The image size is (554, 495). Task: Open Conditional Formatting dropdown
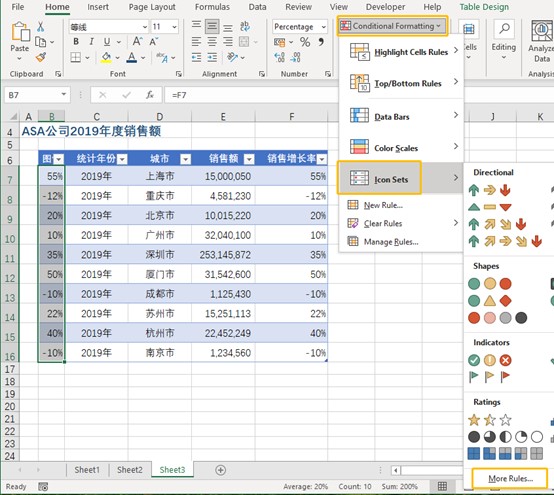(392, 26)
